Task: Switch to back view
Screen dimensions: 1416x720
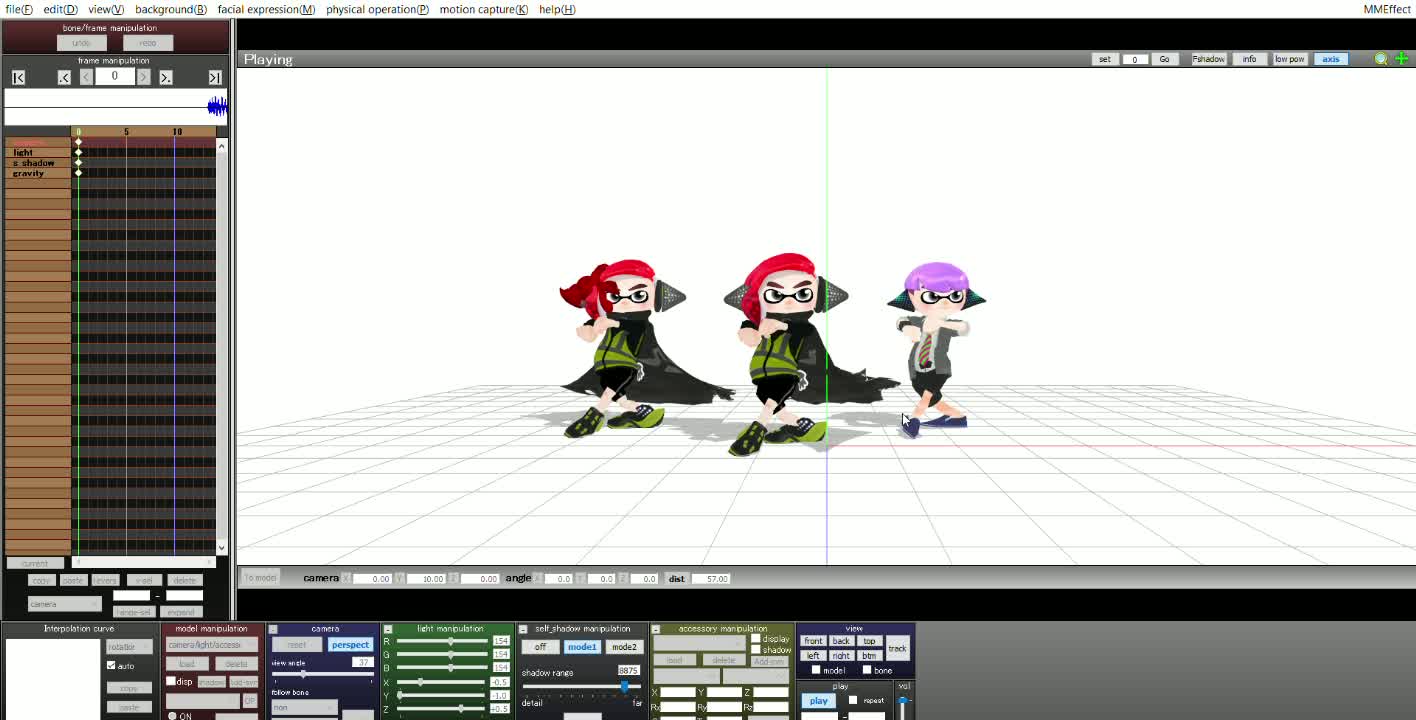Action: (x=841, y=641)
